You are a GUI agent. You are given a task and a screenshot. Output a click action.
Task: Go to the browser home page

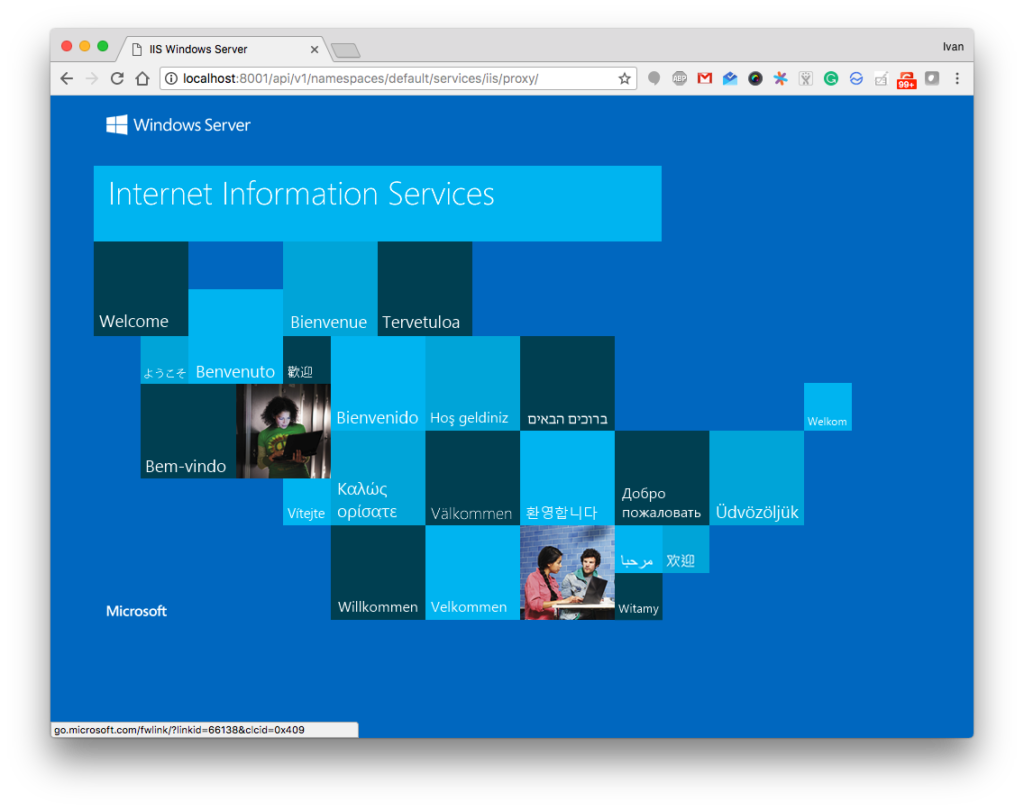(x=142, y=78)
